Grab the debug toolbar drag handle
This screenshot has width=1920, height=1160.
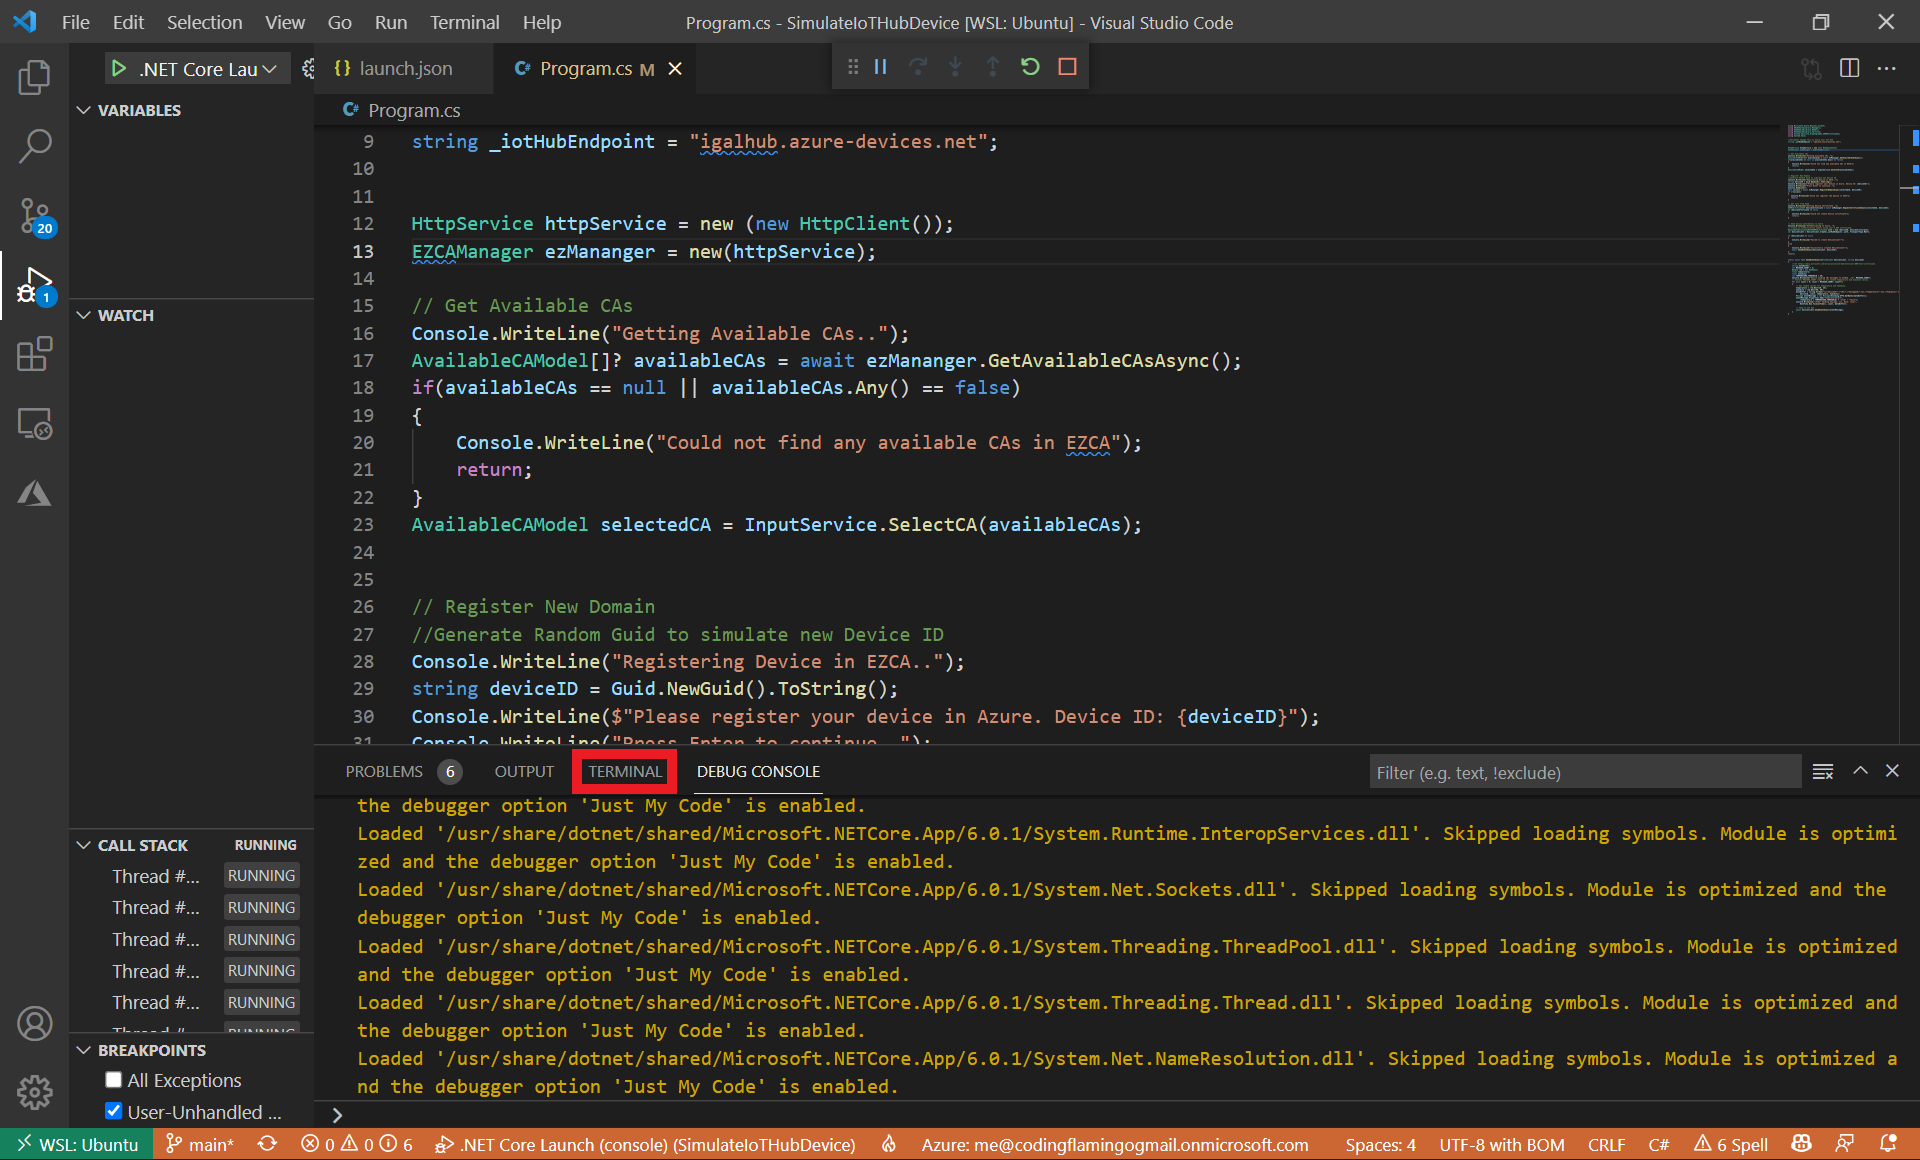852,67
